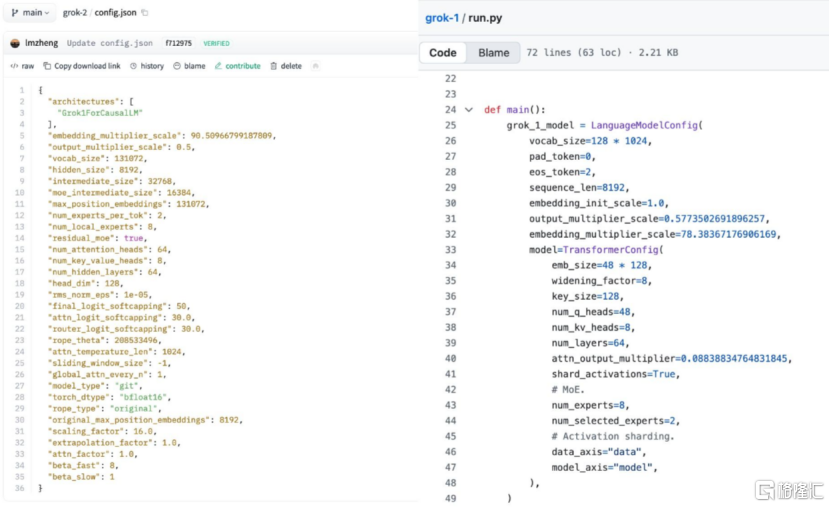Click run.py in the file path
Viewport: 830px width, 507px height.
485,18
